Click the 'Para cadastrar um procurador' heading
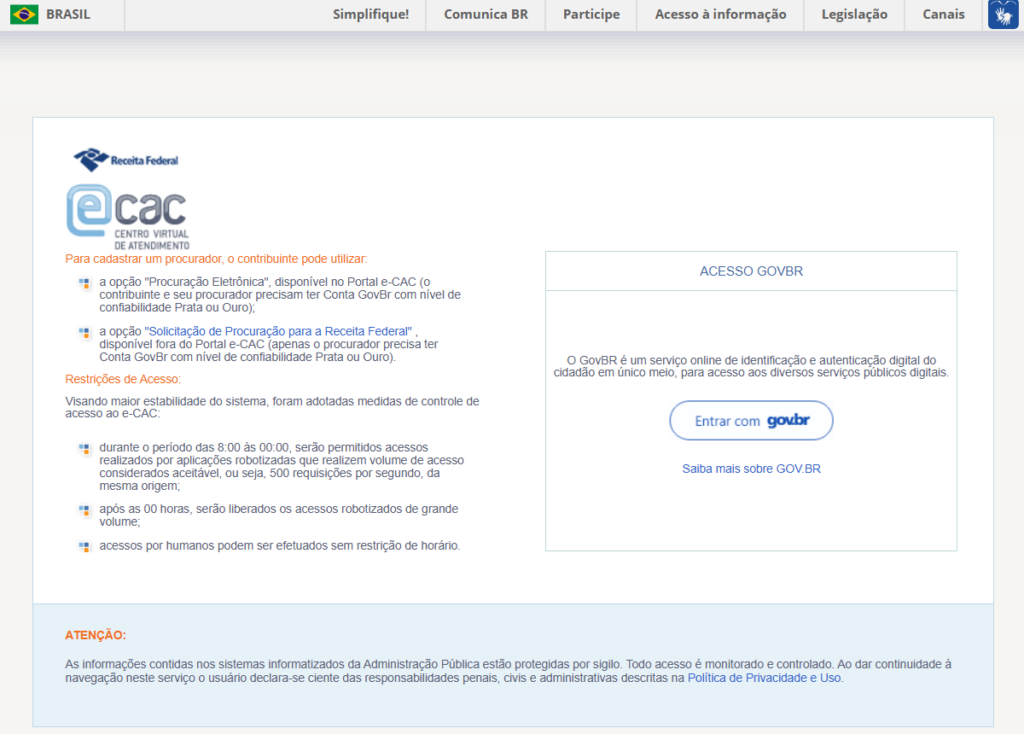 (216, 259)
